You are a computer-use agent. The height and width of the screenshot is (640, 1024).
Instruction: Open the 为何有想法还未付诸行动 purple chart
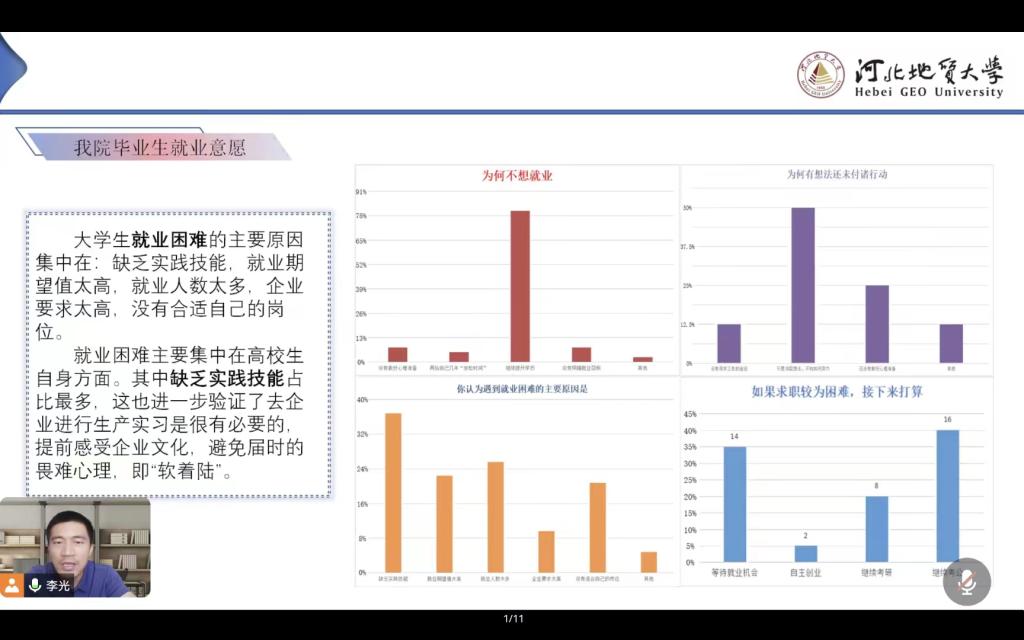pyautogui.click(x=836, y=270)
